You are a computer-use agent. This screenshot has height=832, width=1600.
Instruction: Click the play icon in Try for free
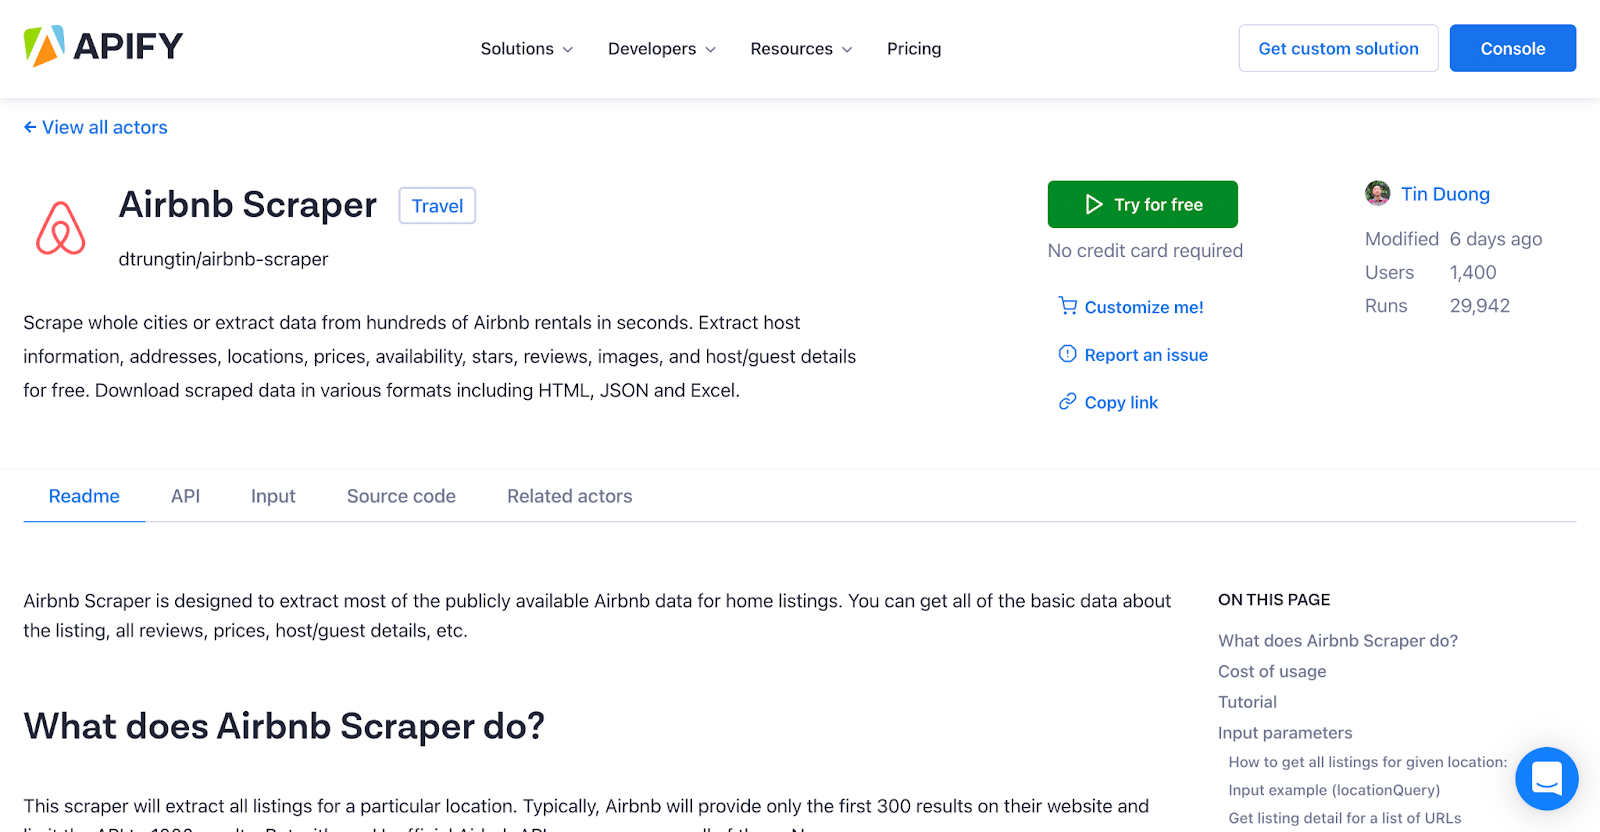click(x=1094, y=204)
